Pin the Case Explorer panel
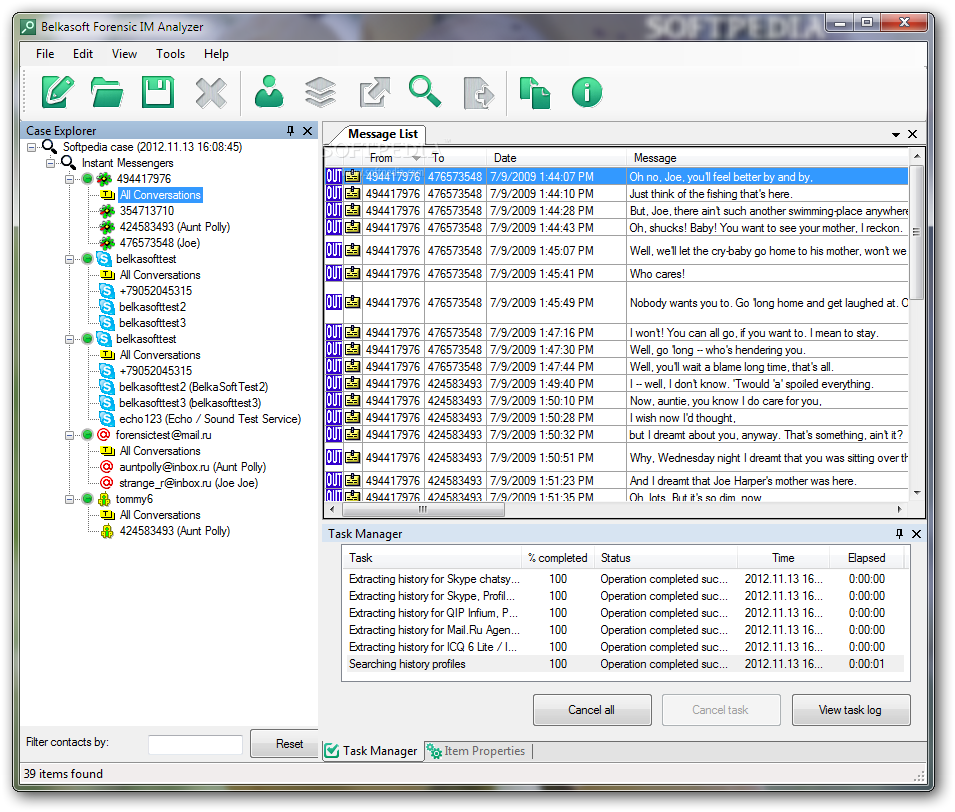This screenshot has width=955, height=812. click(x=291, y=130)
